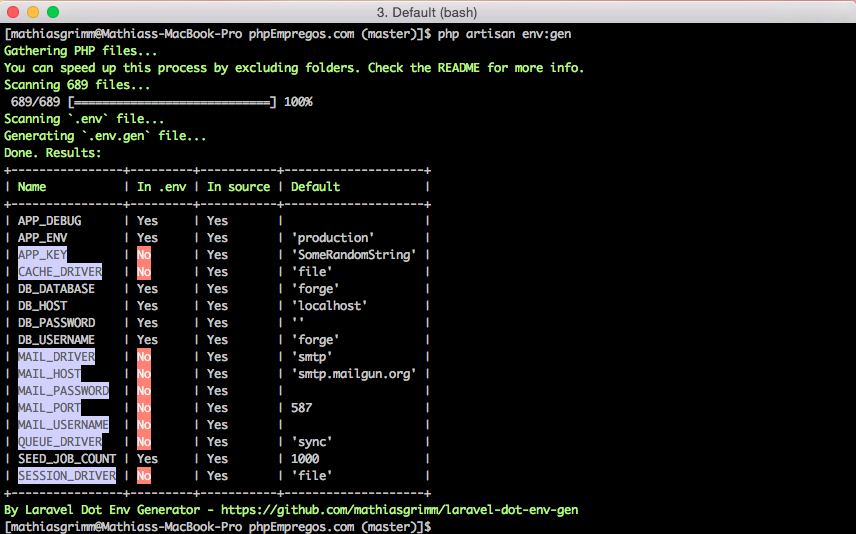Click the green zoom window button
This screenshot has height=534, width=856.
53,12
